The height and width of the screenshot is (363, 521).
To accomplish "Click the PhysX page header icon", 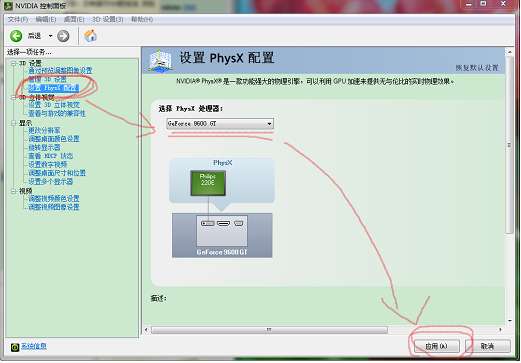I will (x=160, y=61).
